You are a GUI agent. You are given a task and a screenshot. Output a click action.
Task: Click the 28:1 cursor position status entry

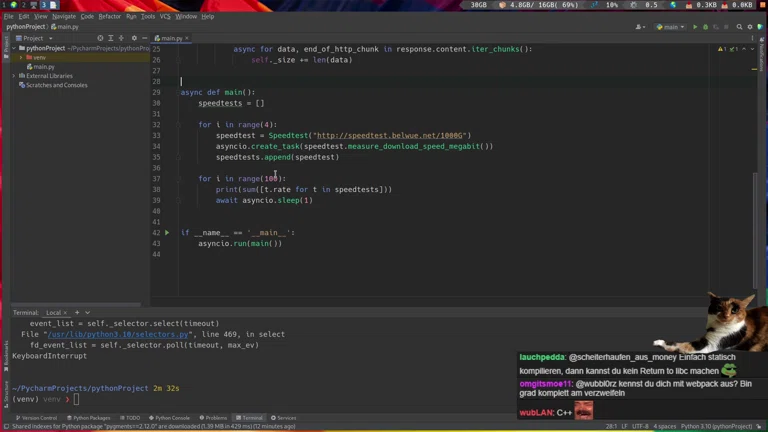(611, 427)
